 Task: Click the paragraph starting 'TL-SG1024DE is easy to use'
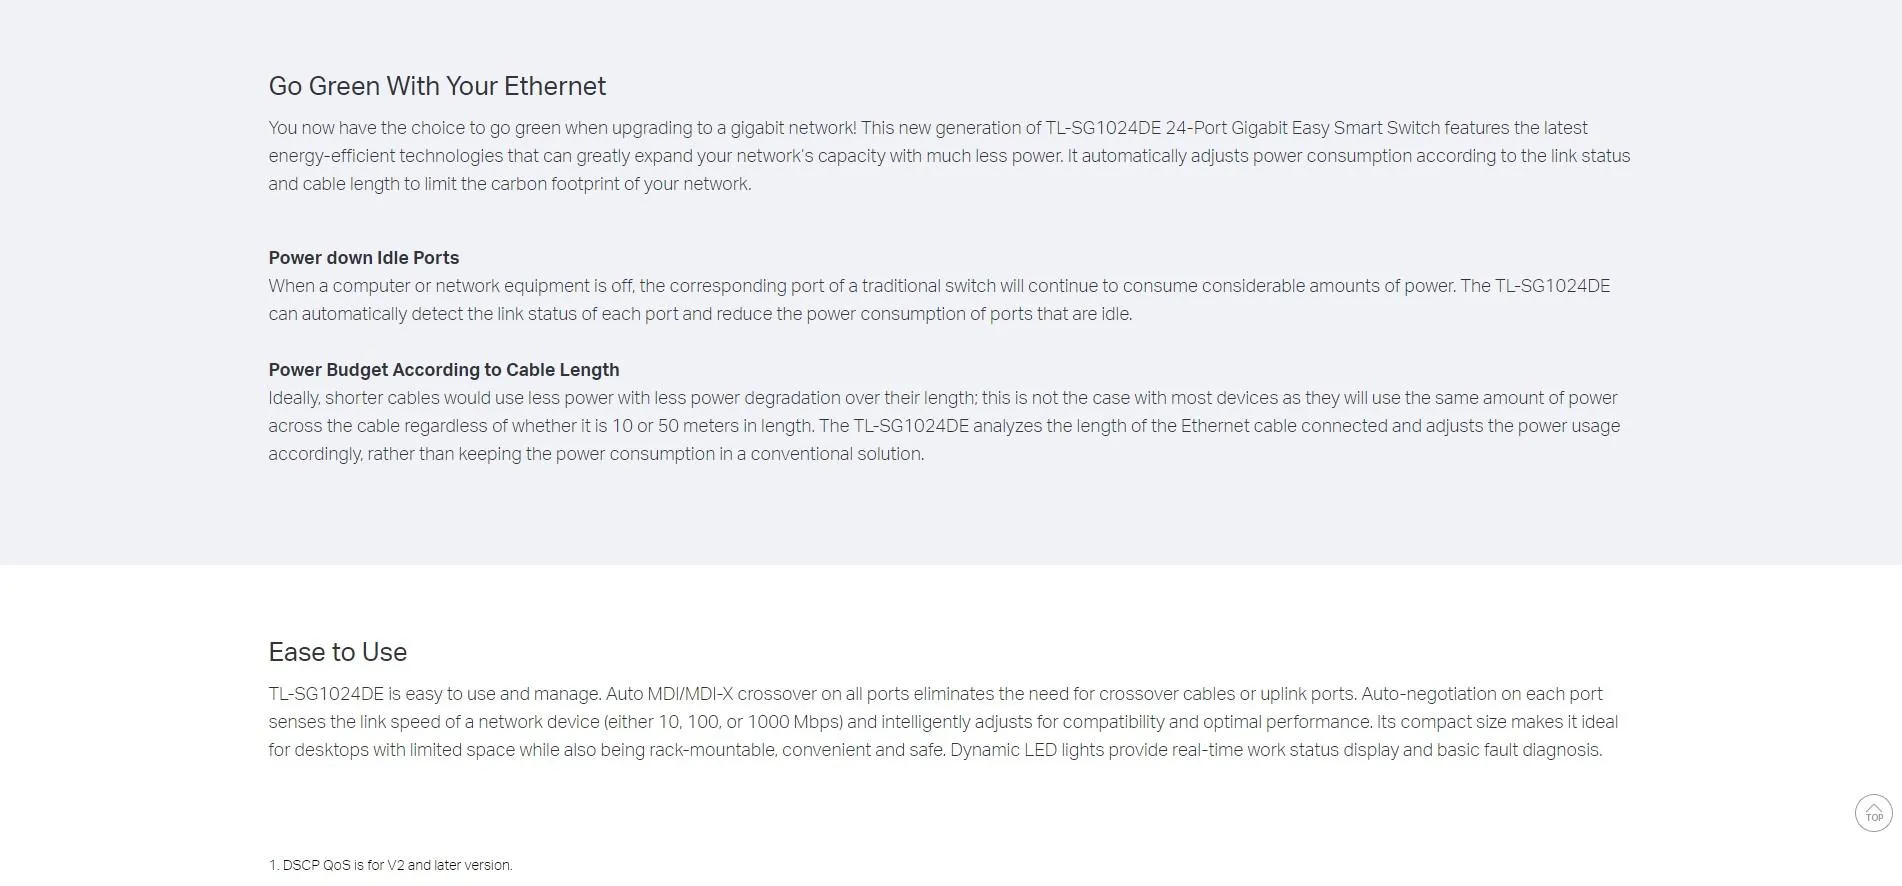[x=943, y=722]
